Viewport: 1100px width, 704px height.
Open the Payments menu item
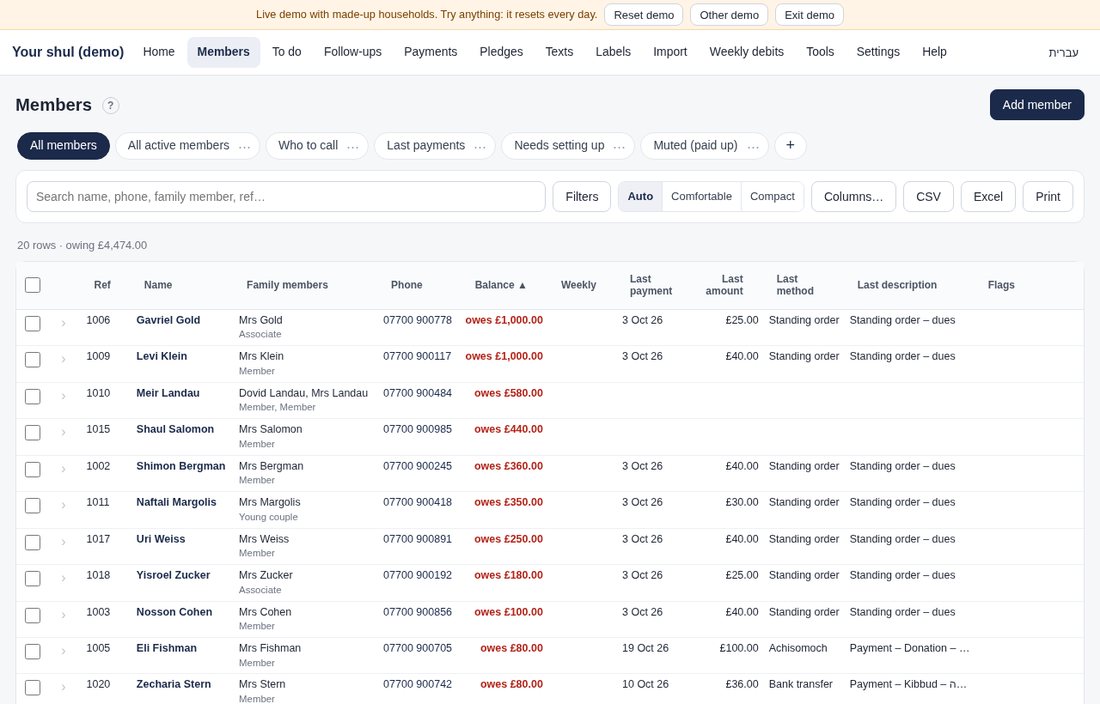coord(430,52)
